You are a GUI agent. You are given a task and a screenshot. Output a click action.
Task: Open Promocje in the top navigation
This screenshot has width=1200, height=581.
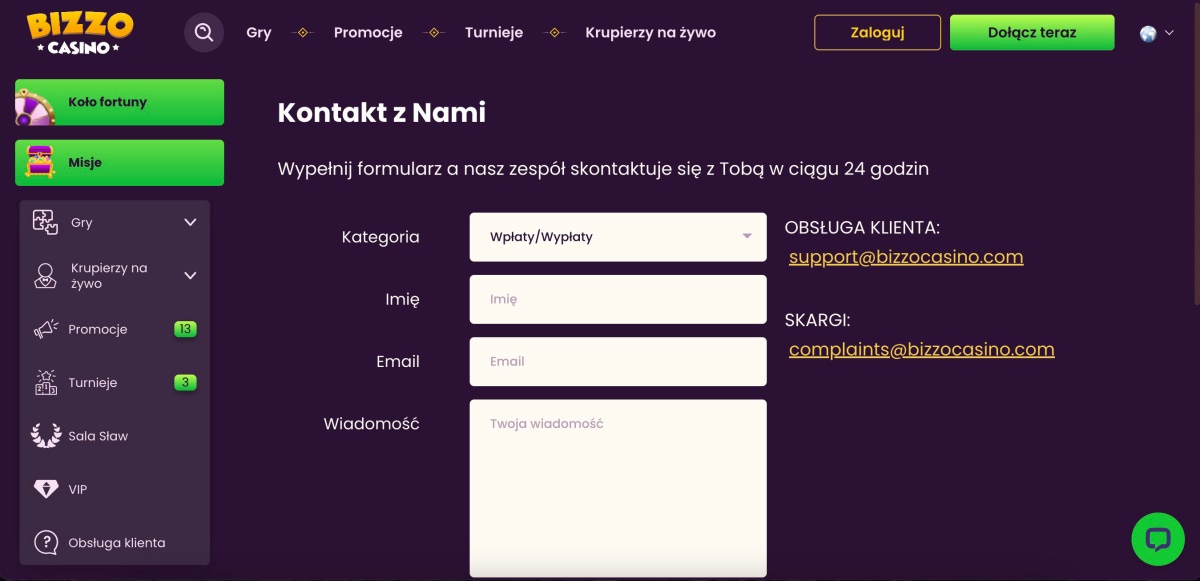368,32
